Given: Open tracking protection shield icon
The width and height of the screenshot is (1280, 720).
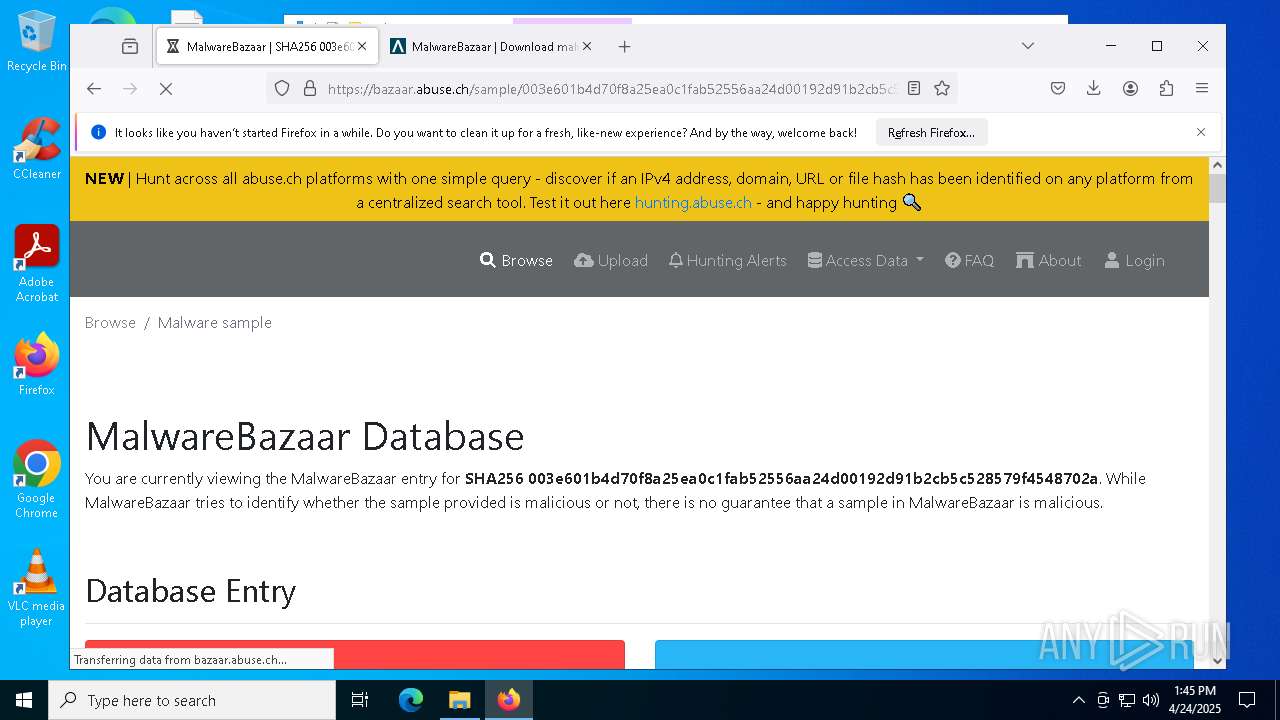Looking at the screenshot, I should pos(282,89).
